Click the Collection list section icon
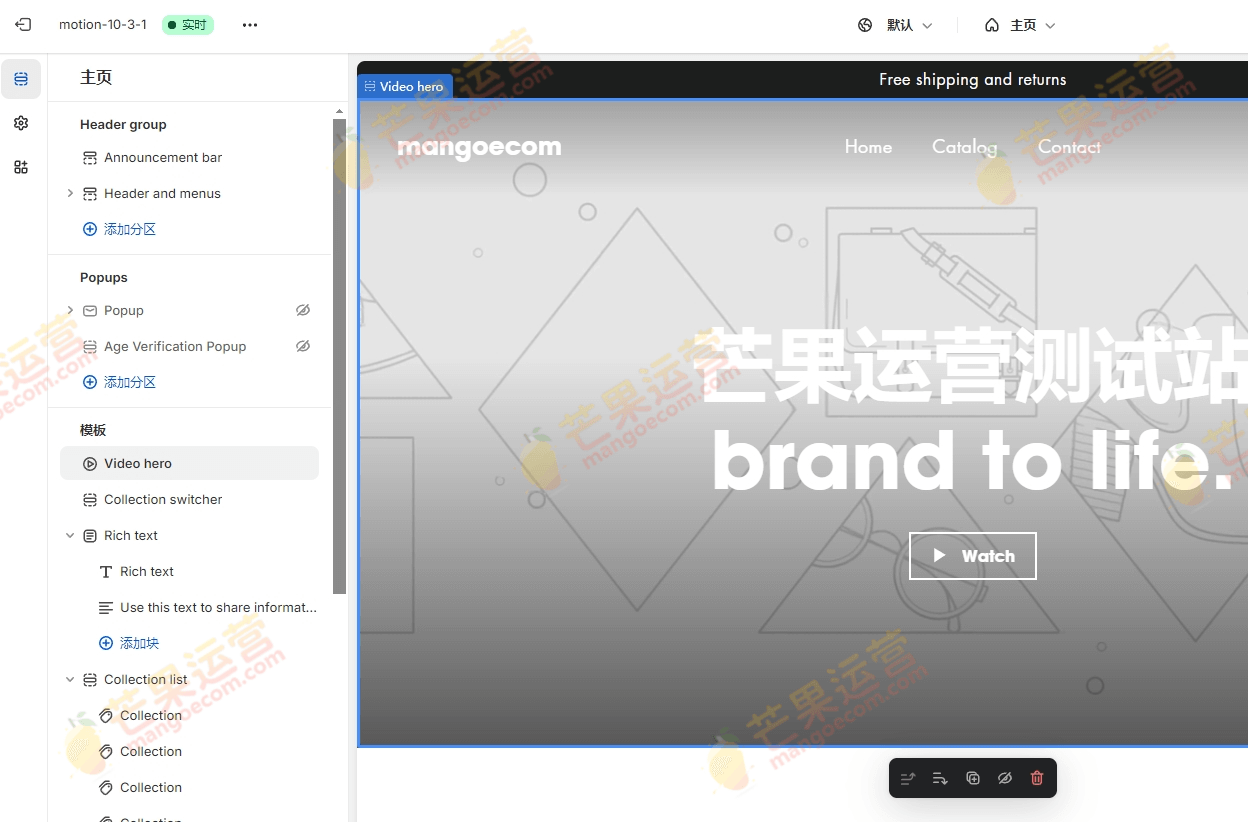 click(x=90, y=680)
